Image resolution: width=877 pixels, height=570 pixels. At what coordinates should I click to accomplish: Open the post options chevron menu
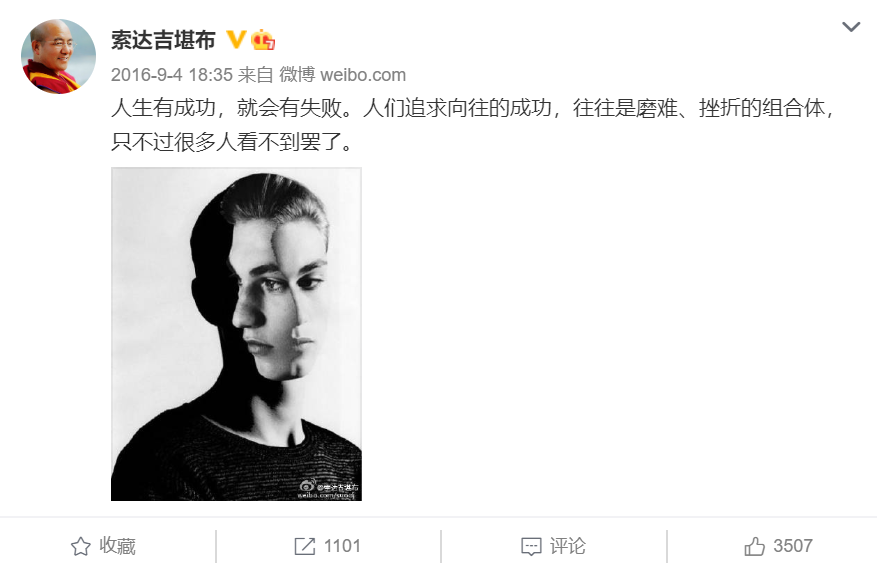pos(851,26)
